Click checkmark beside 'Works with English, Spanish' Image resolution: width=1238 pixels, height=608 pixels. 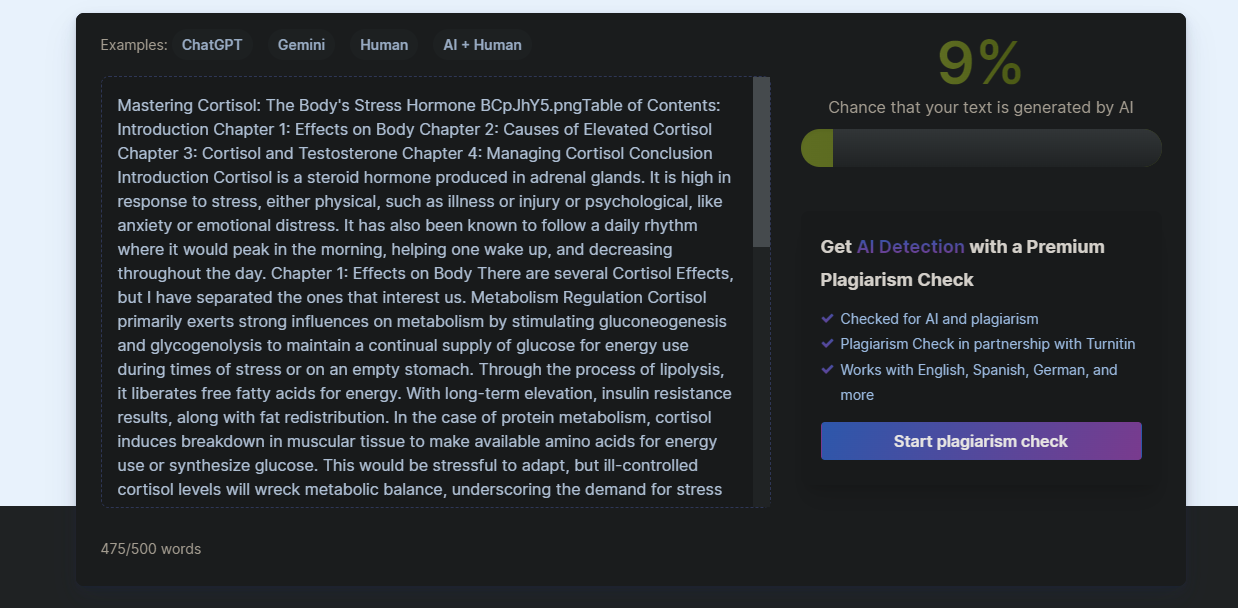click(x=827, y=369)
